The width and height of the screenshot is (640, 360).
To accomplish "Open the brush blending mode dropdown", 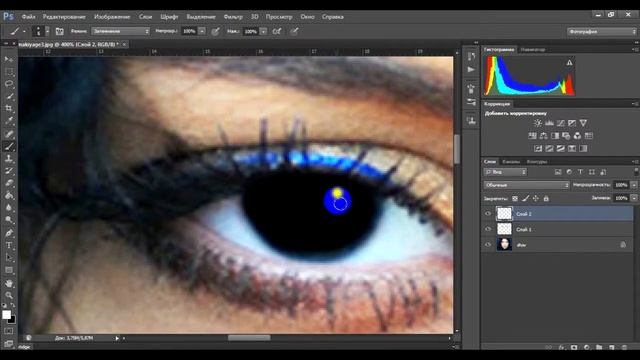I will coord(120,31).
